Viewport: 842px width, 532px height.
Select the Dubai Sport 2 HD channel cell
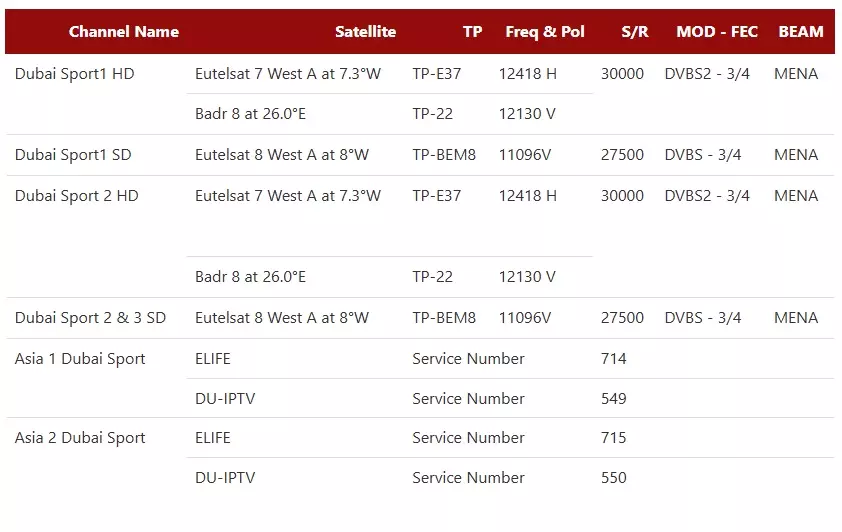[x=77, y=196]
